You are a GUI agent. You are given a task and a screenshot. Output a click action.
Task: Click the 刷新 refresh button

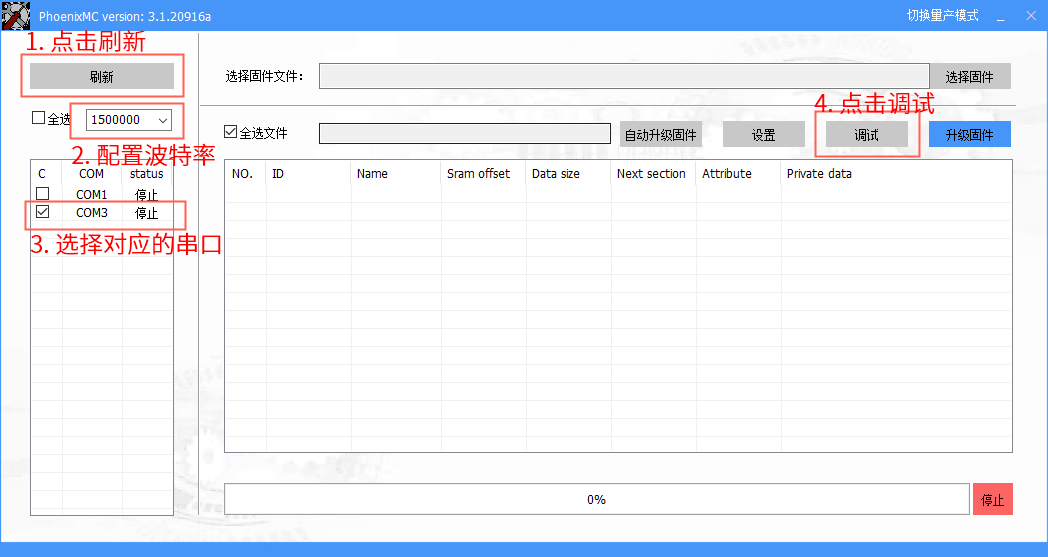[102, 77]
